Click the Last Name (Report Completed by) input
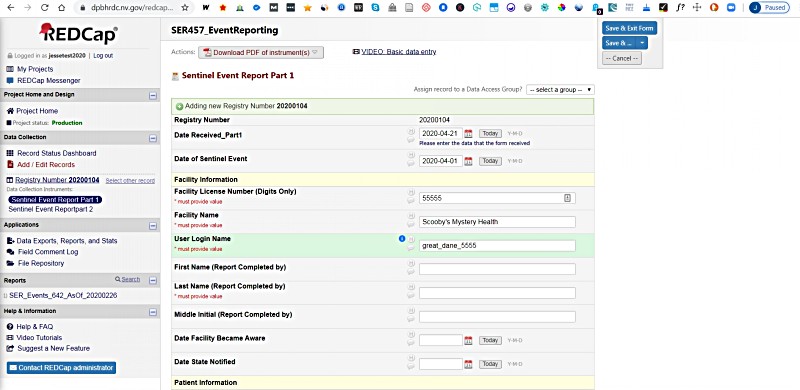The width and height of the screenshot is (800, 390). point(497,293)
